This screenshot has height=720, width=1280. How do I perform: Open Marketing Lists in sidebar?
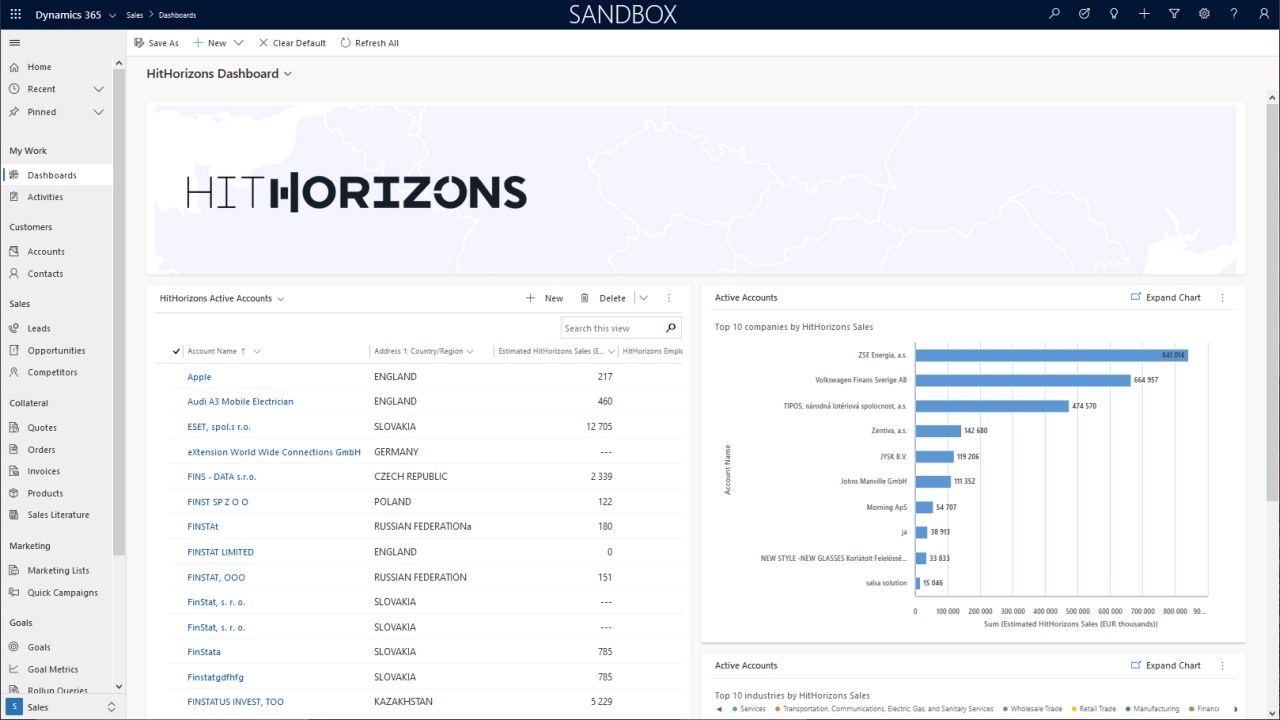coord(56,571)
